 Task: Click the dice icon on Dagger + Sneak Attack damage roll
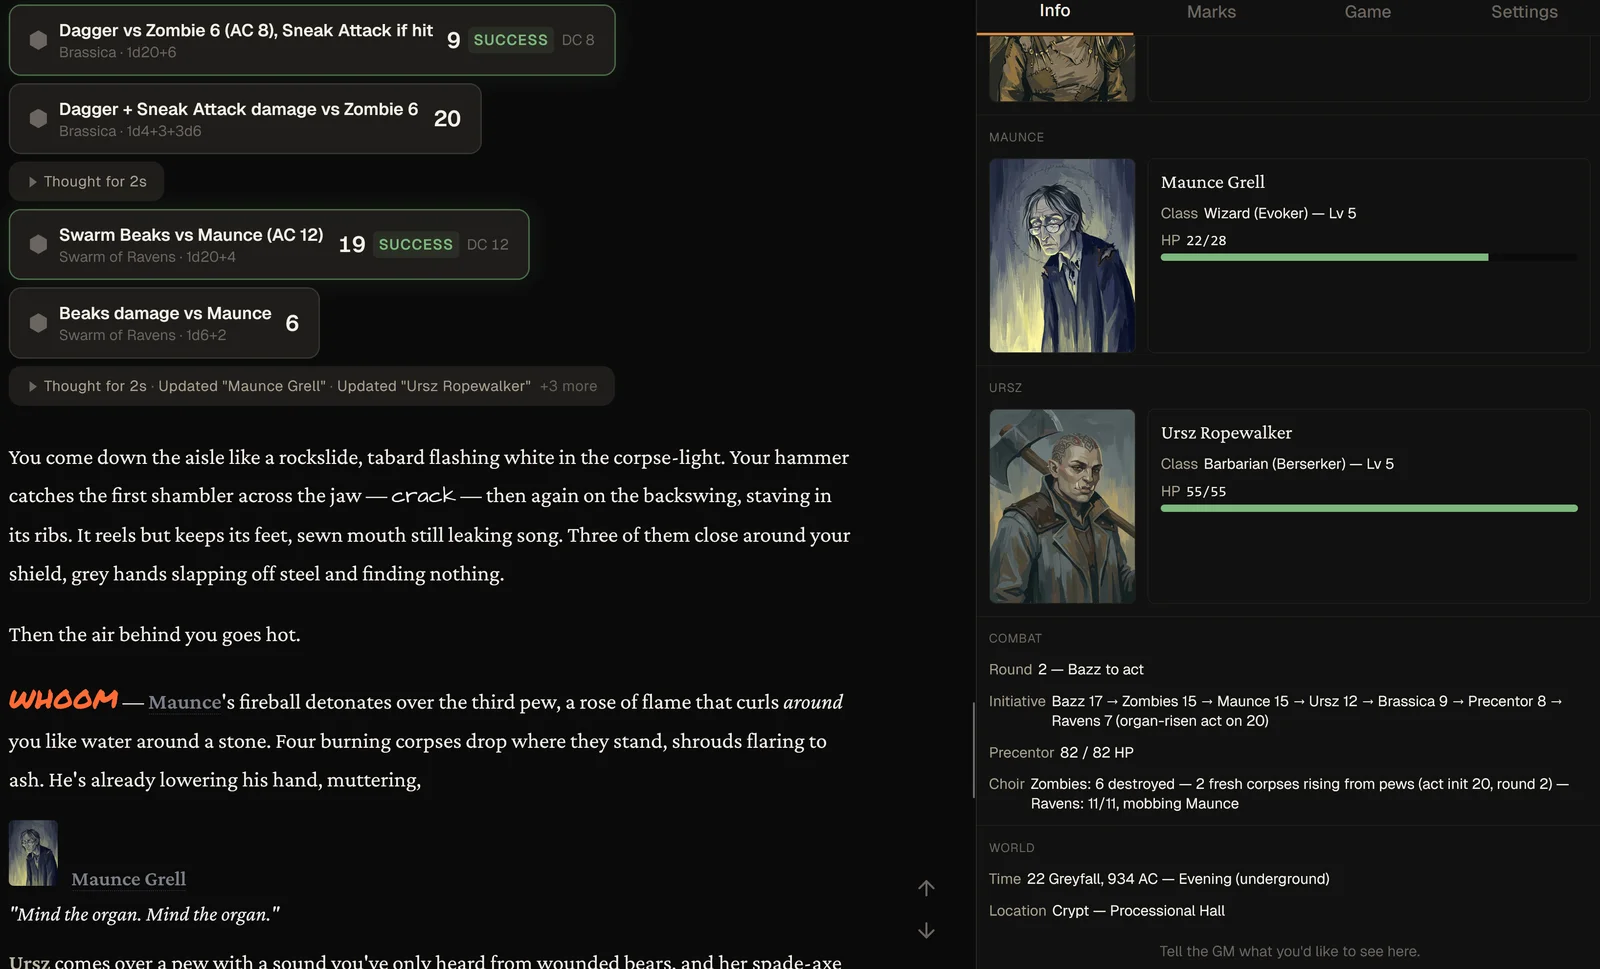pyautogui.click(x=38, y=119)
